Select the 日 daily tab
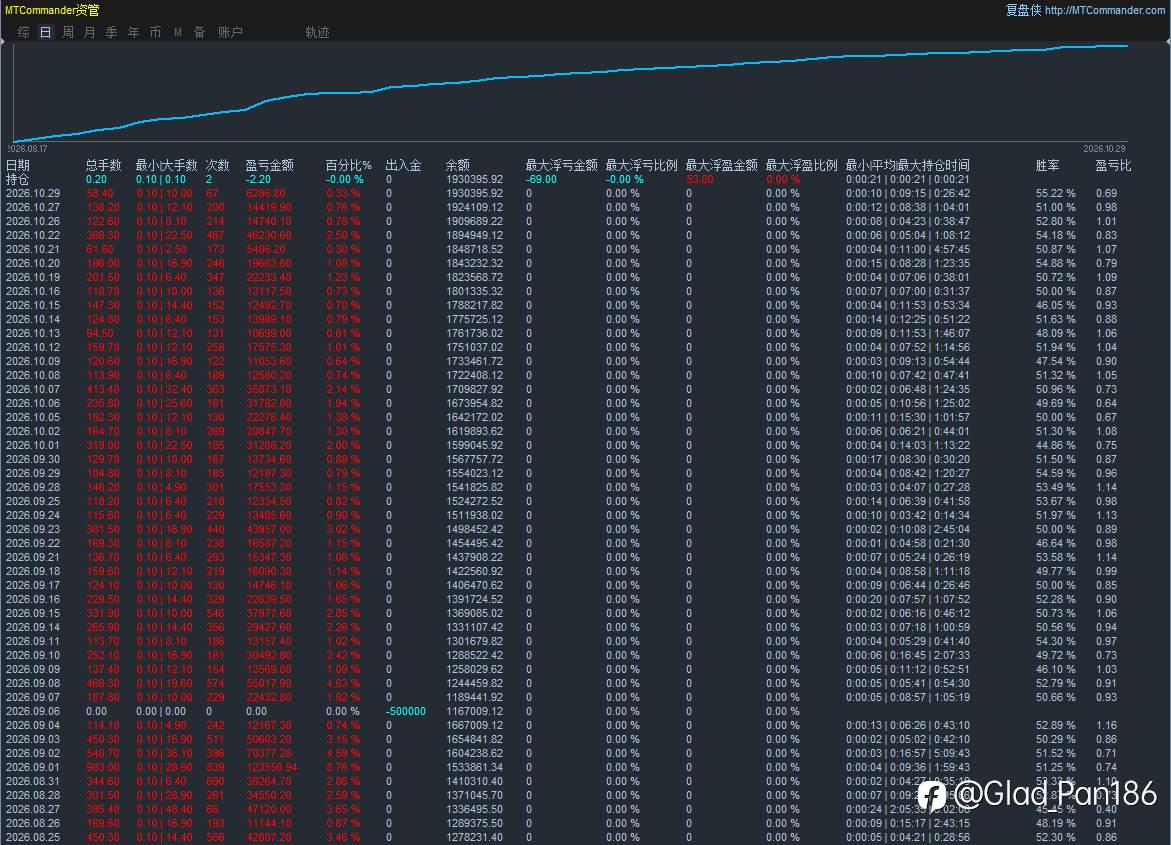Screen dimensions: 1171x845 pyautogui.click(x=46, y=32)
